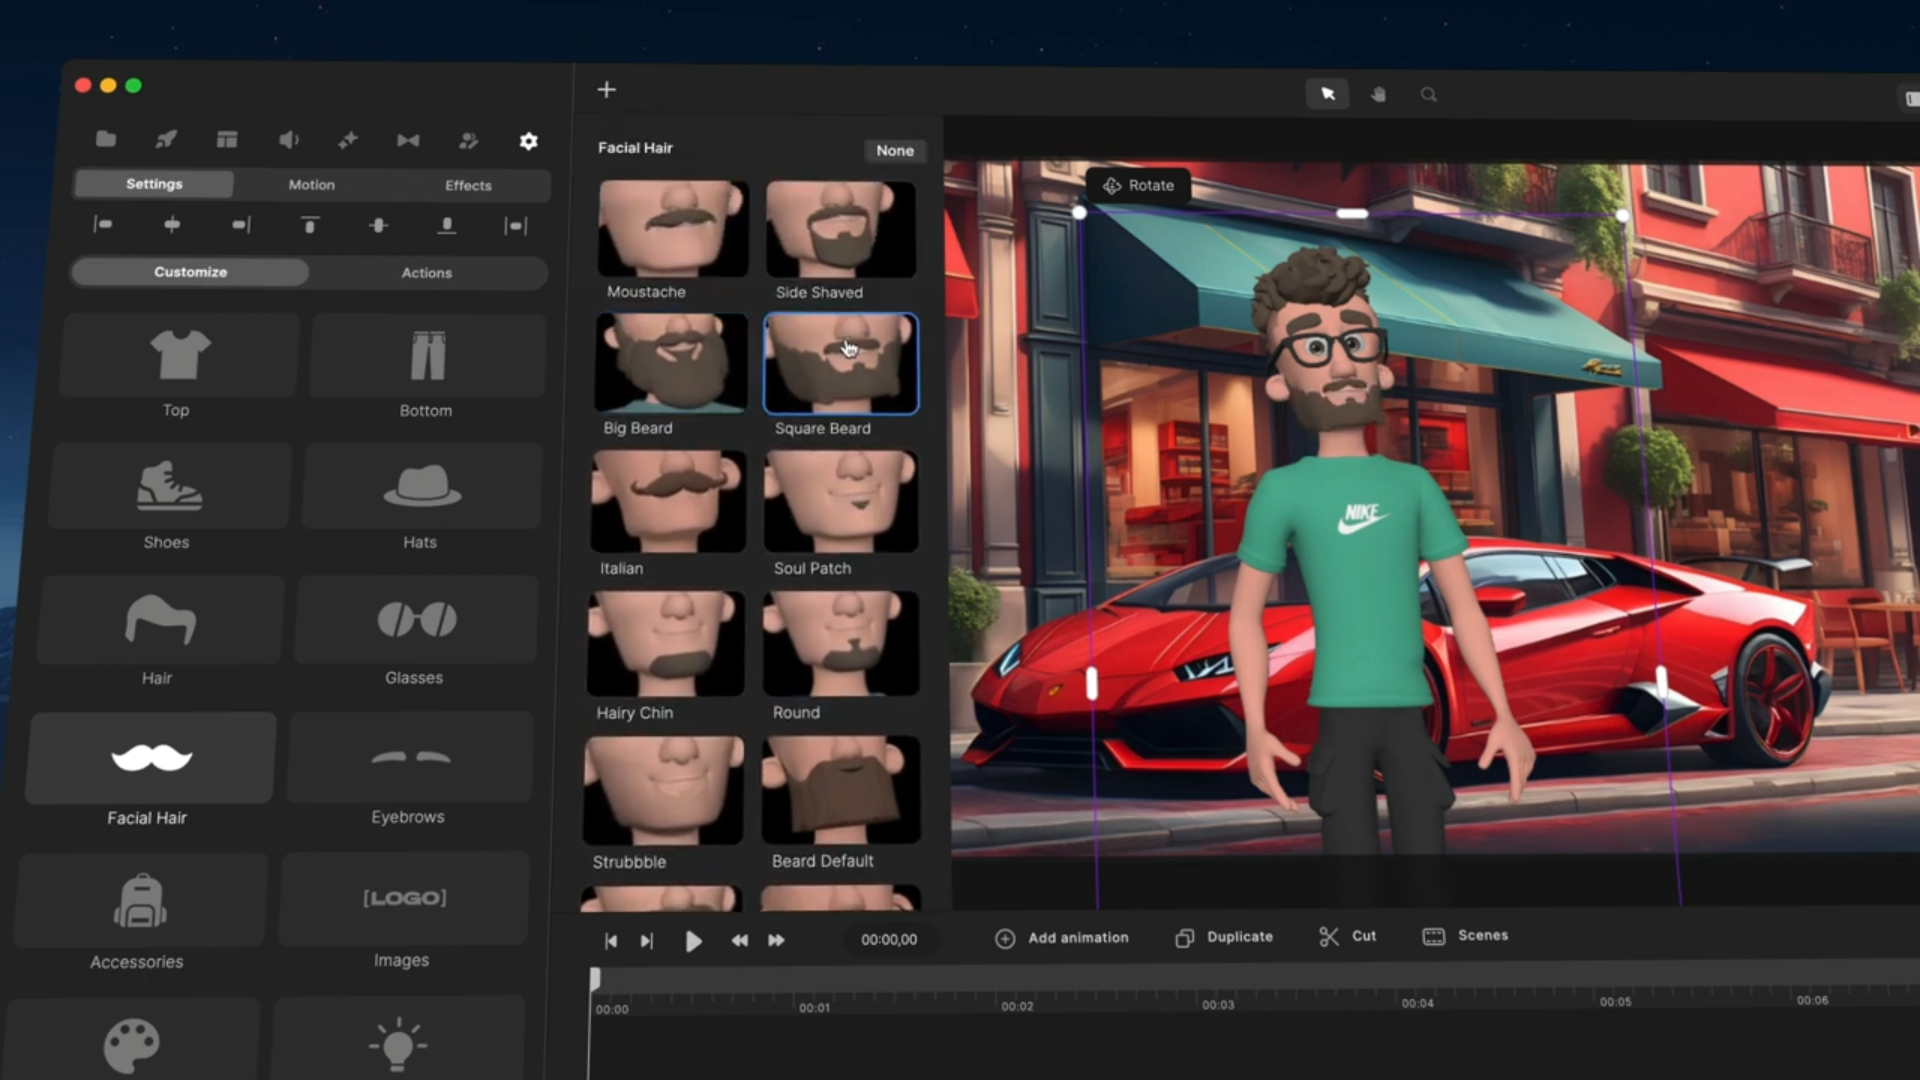Play the animation
1920x1080 pixels.
click(x=693, y=941)
